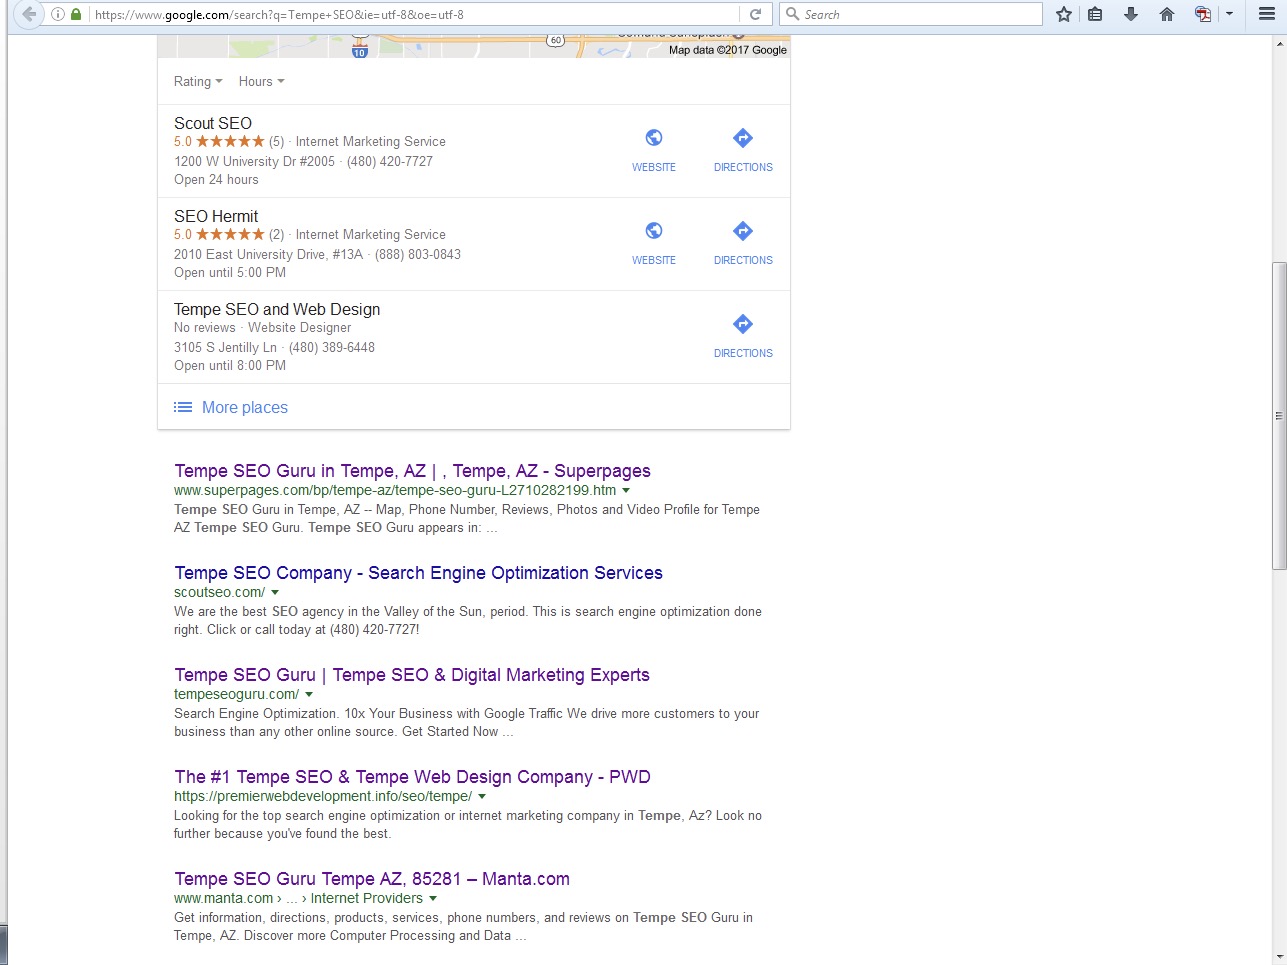Open SEO Hermit website globe icon
Screen dimensions: 1287x965
[x=654, y=231]
